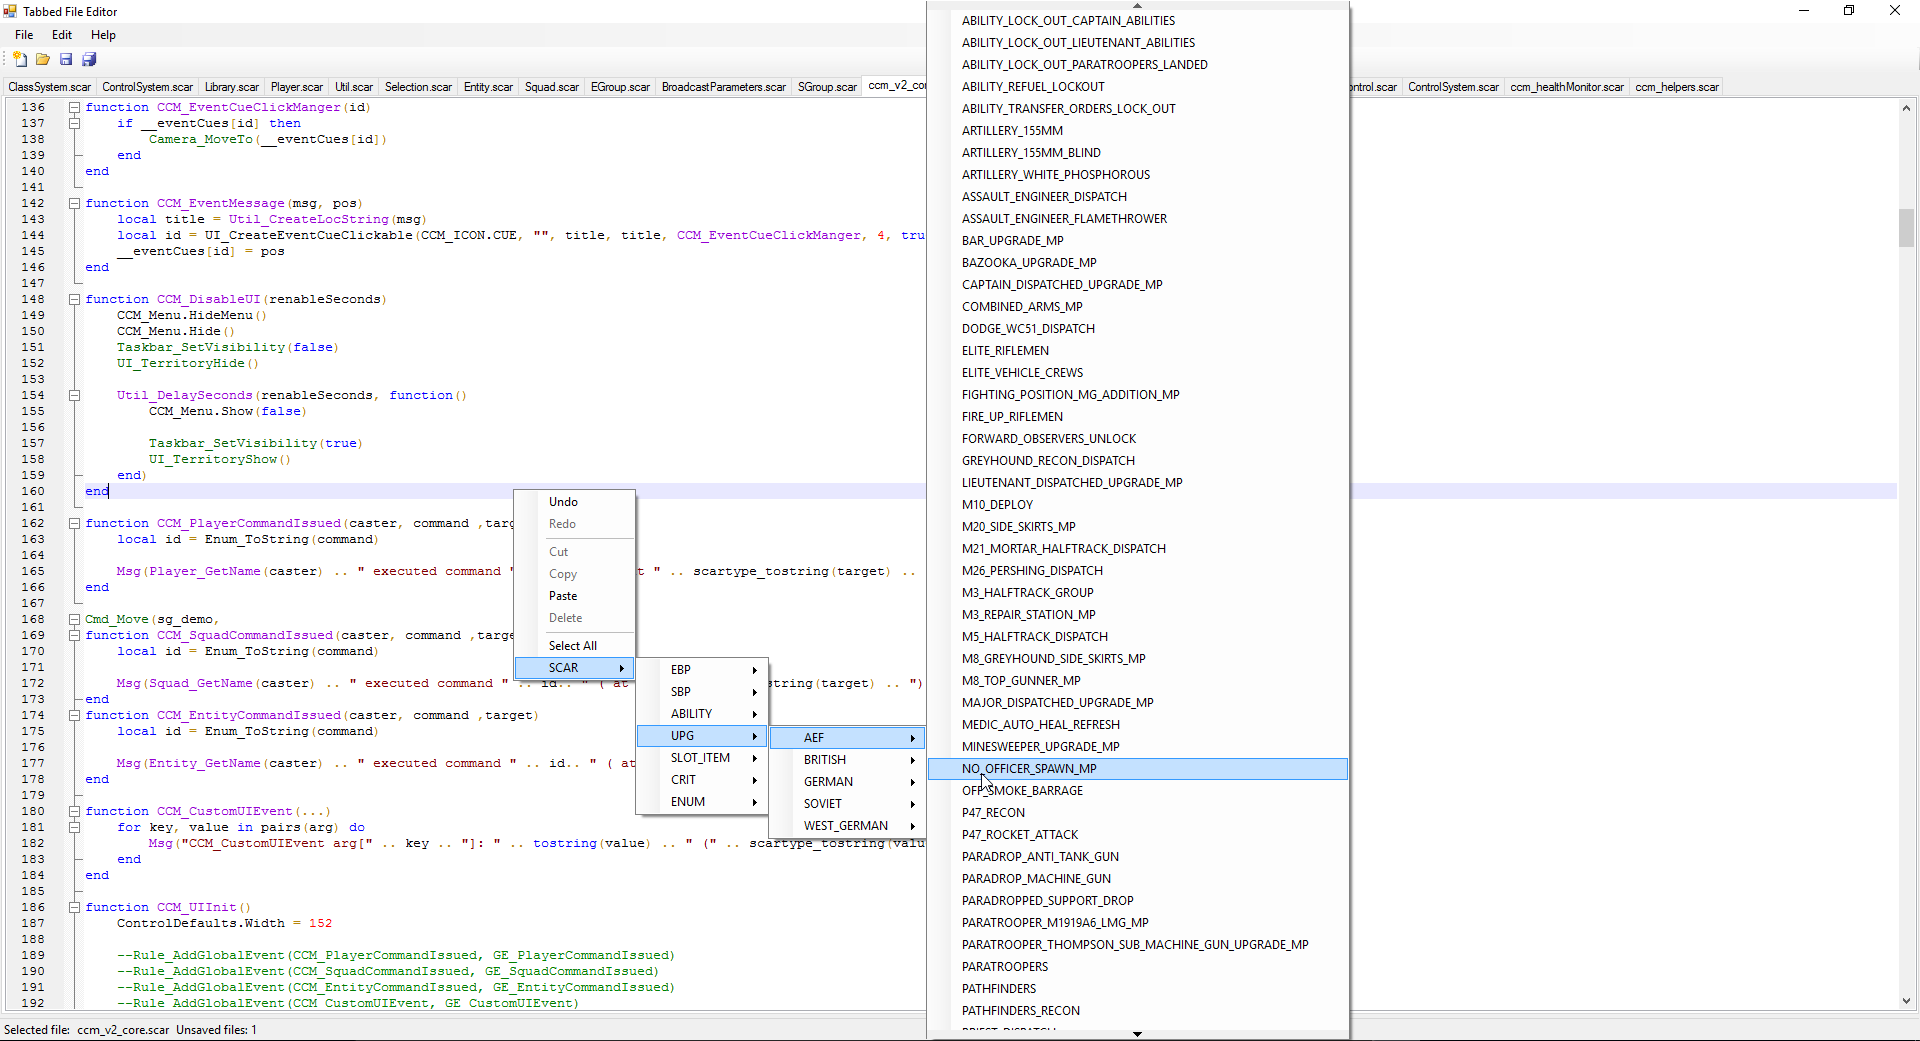Expand the EBP submenu
The image size is (1920, 1041).
coord(703,670)
